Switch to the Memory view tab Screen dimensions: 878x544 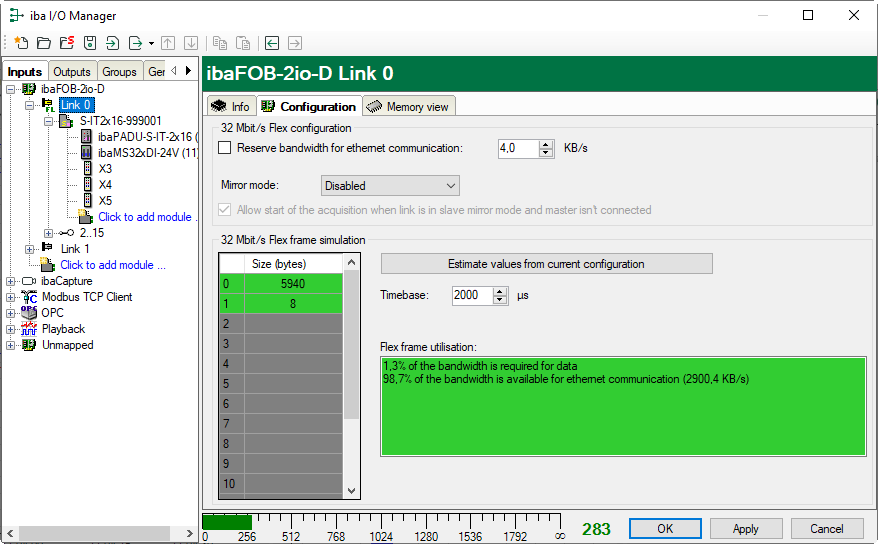(x=409, y=107)
